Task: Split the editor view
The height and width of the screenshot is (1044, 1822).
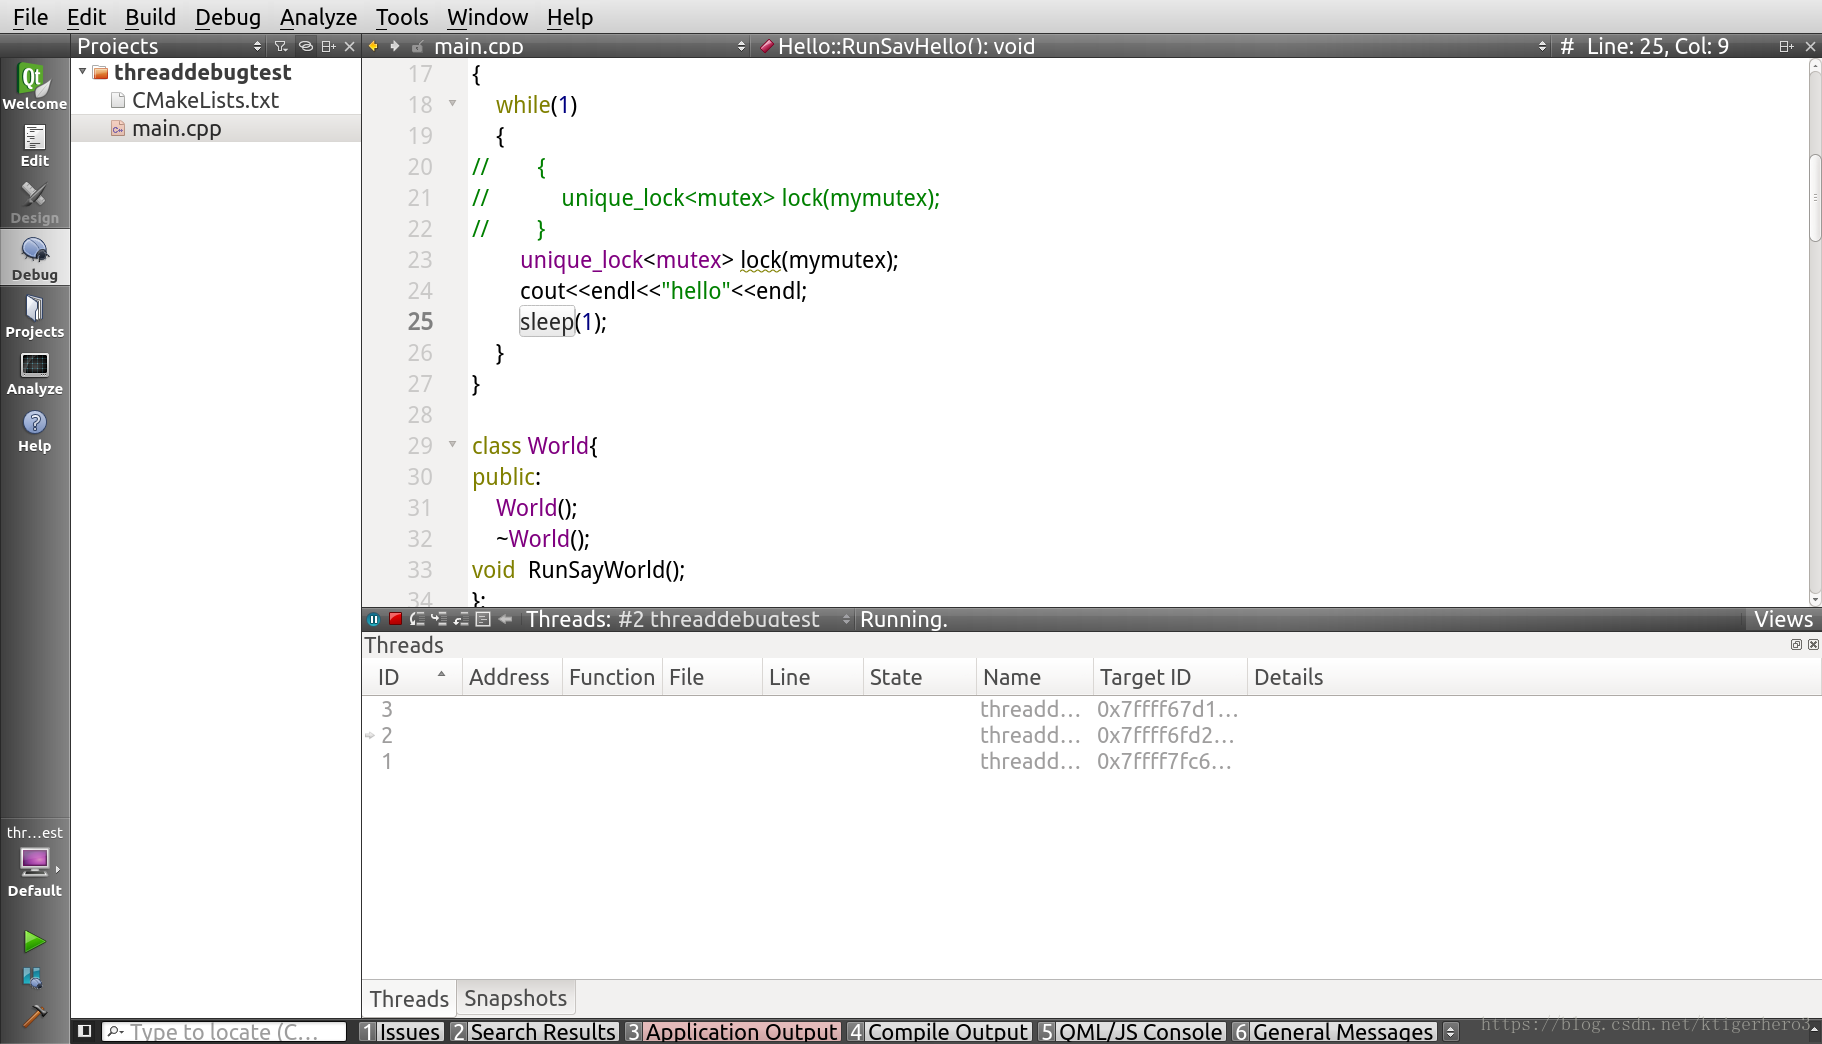Action: tap(1786, 46)
